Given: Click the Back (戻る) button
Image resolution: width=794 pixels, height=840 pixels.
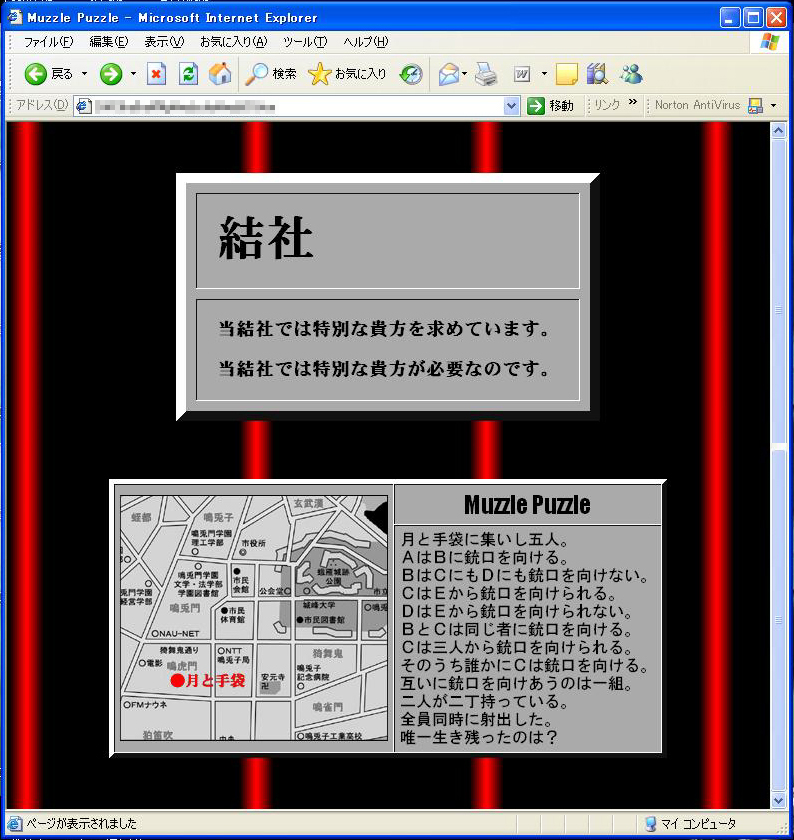Looking at the screenshot, I should [x=48, y=74].
